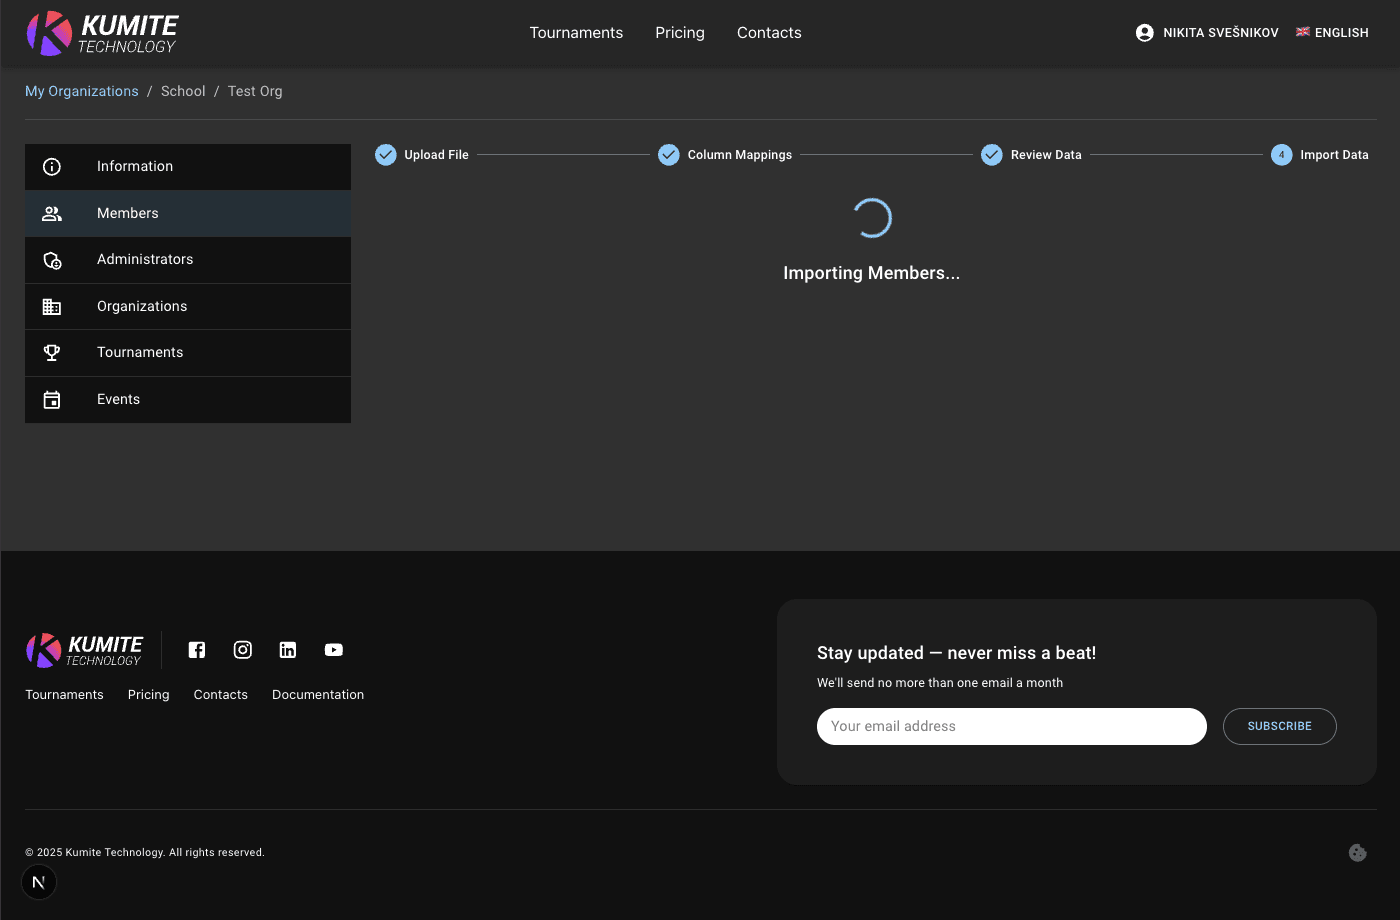Click the Instagram social icon

(242, 649)
